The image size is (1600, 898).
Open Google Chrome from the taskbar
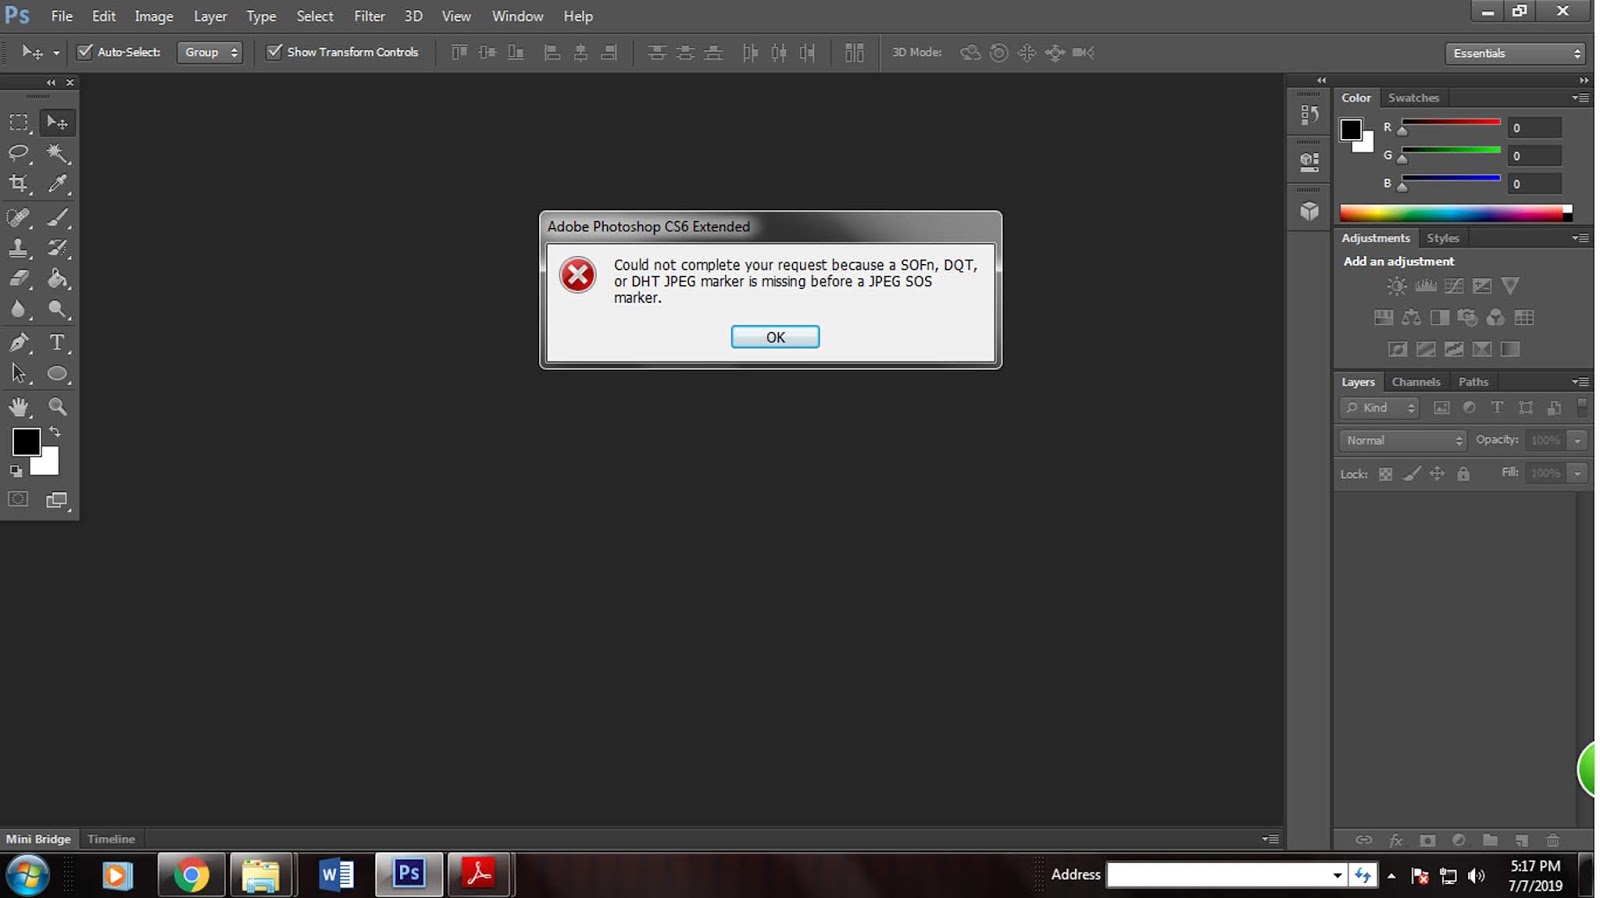(191, 875)
